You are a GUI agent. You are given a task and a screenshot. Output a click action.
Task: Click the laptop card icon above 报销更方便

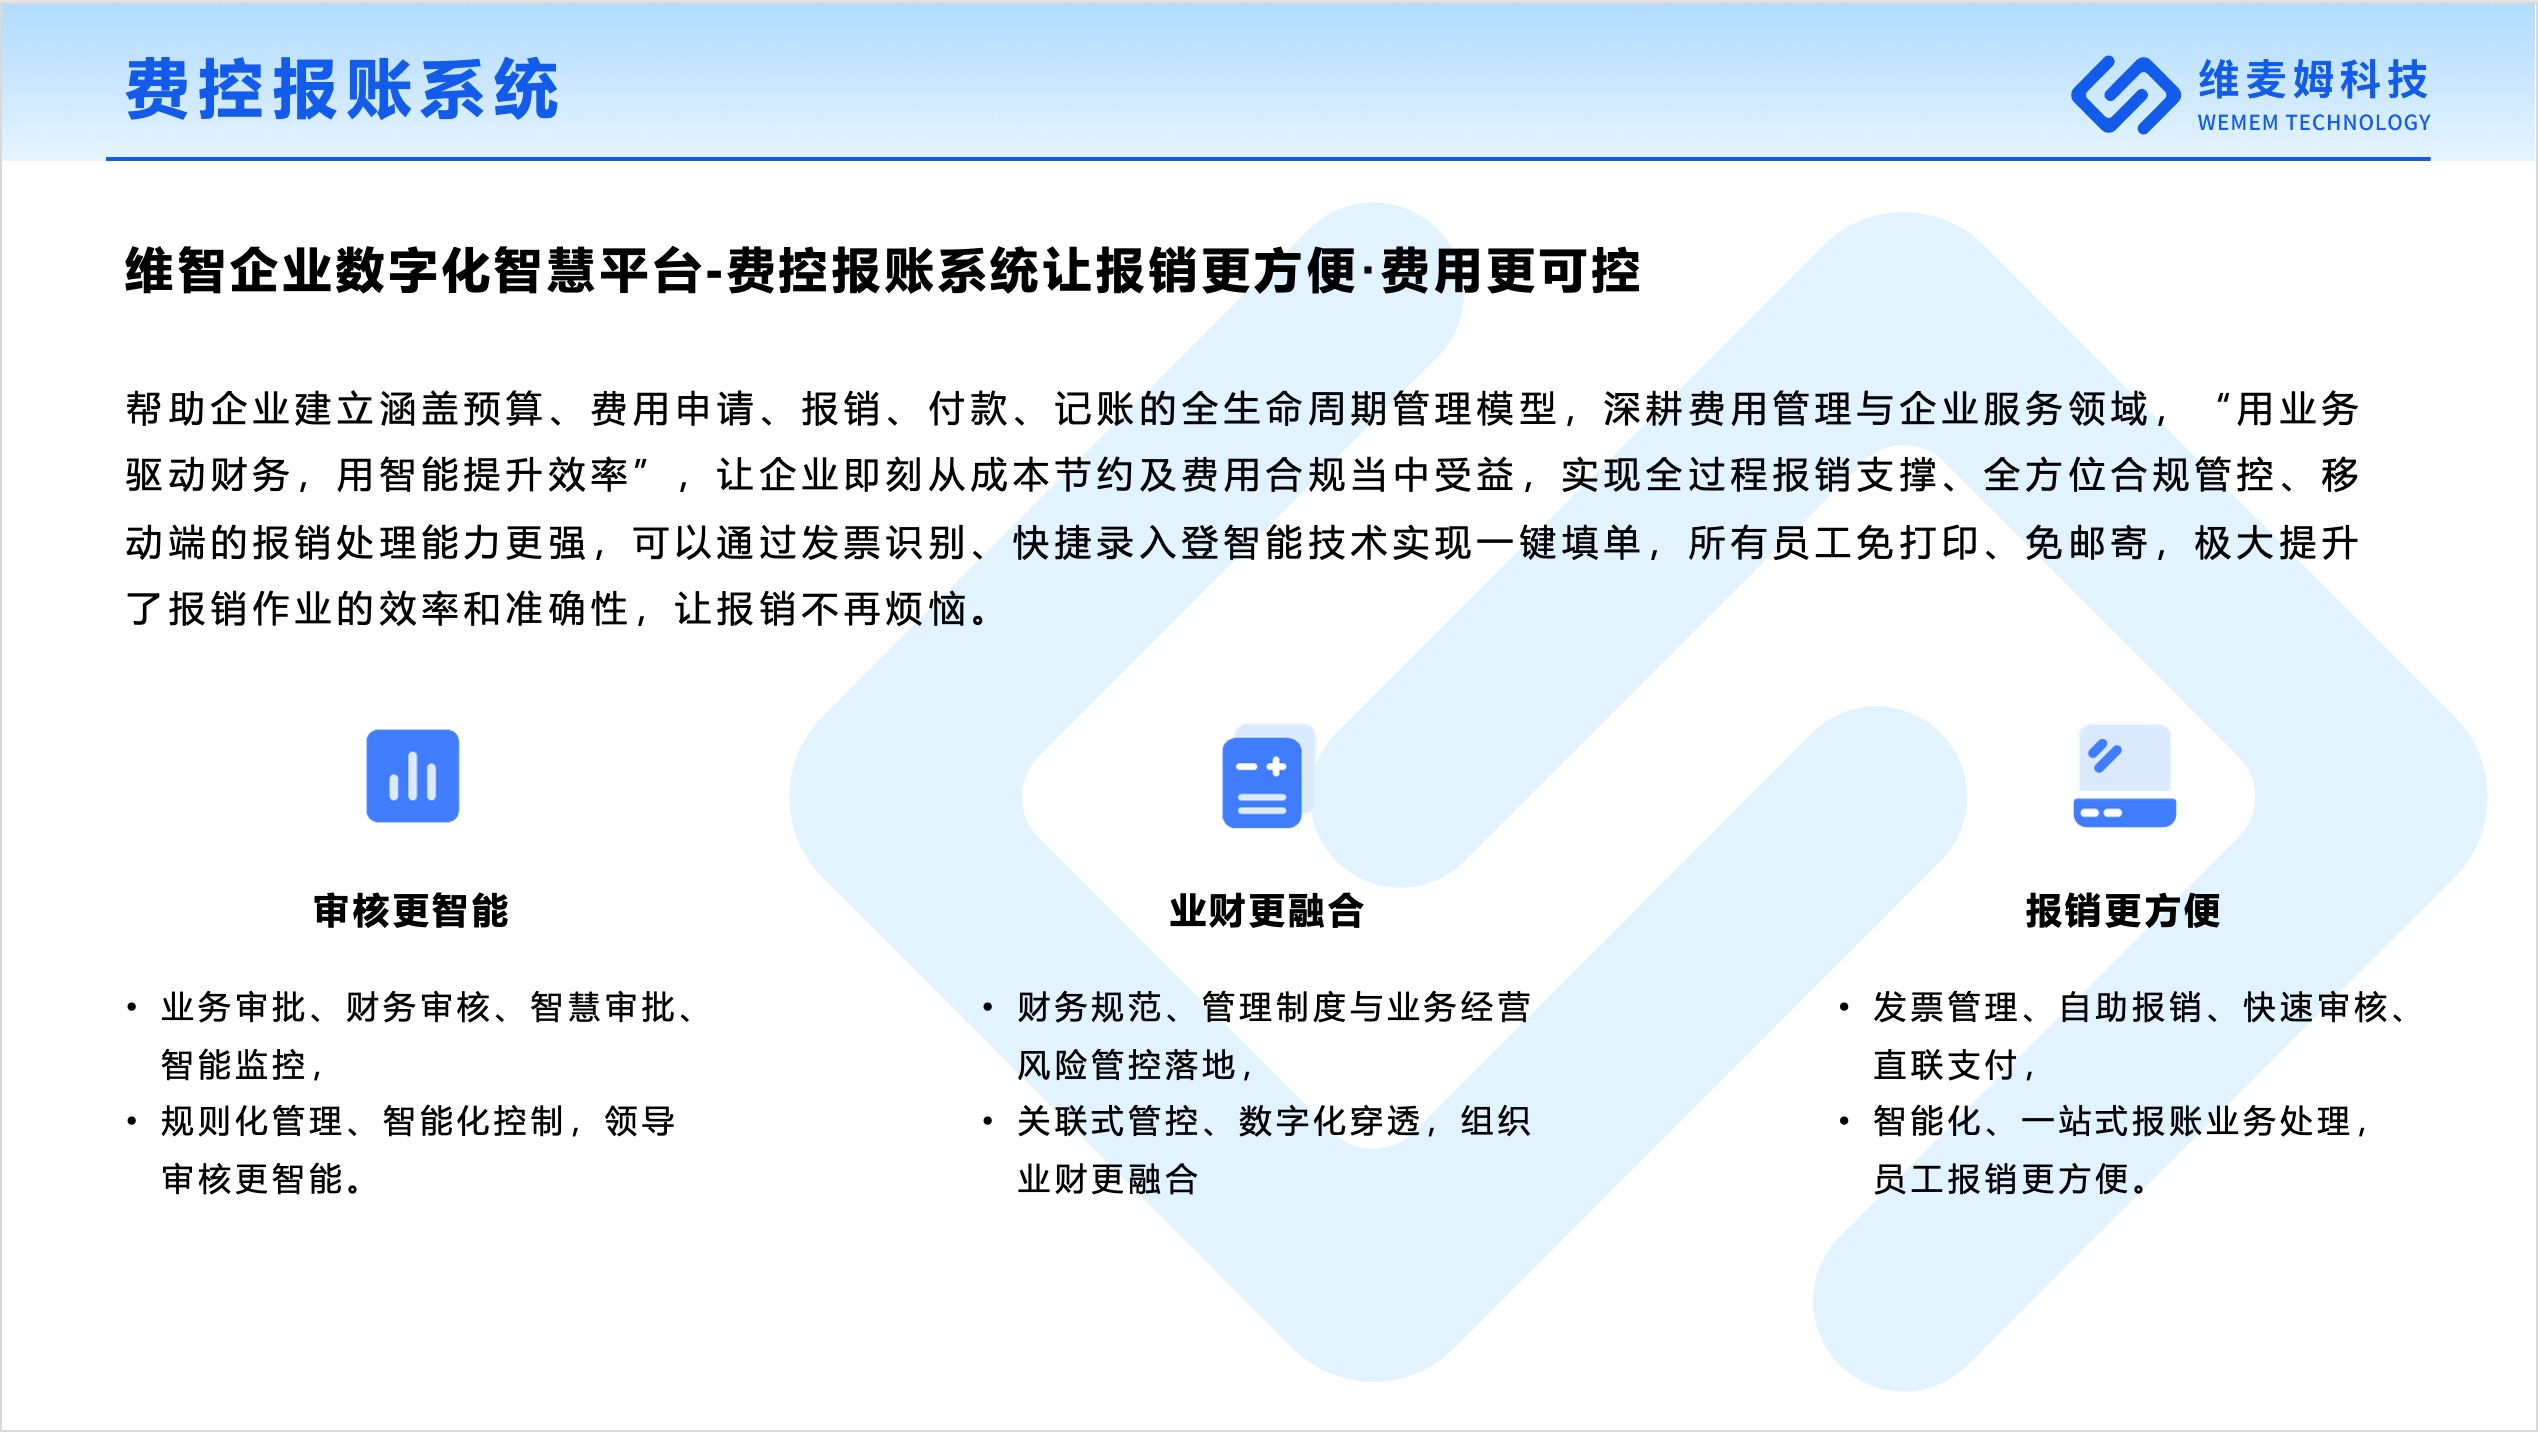pyautogui.click(x=2124, y=776)
